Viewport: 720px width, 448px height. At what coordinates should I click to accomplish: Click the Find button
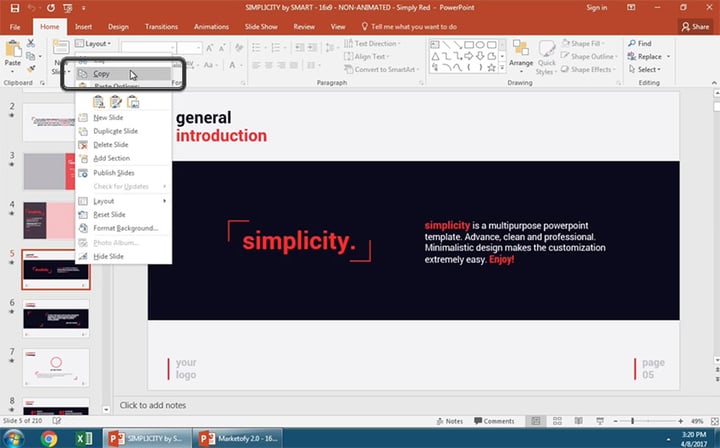click(640, 43)
